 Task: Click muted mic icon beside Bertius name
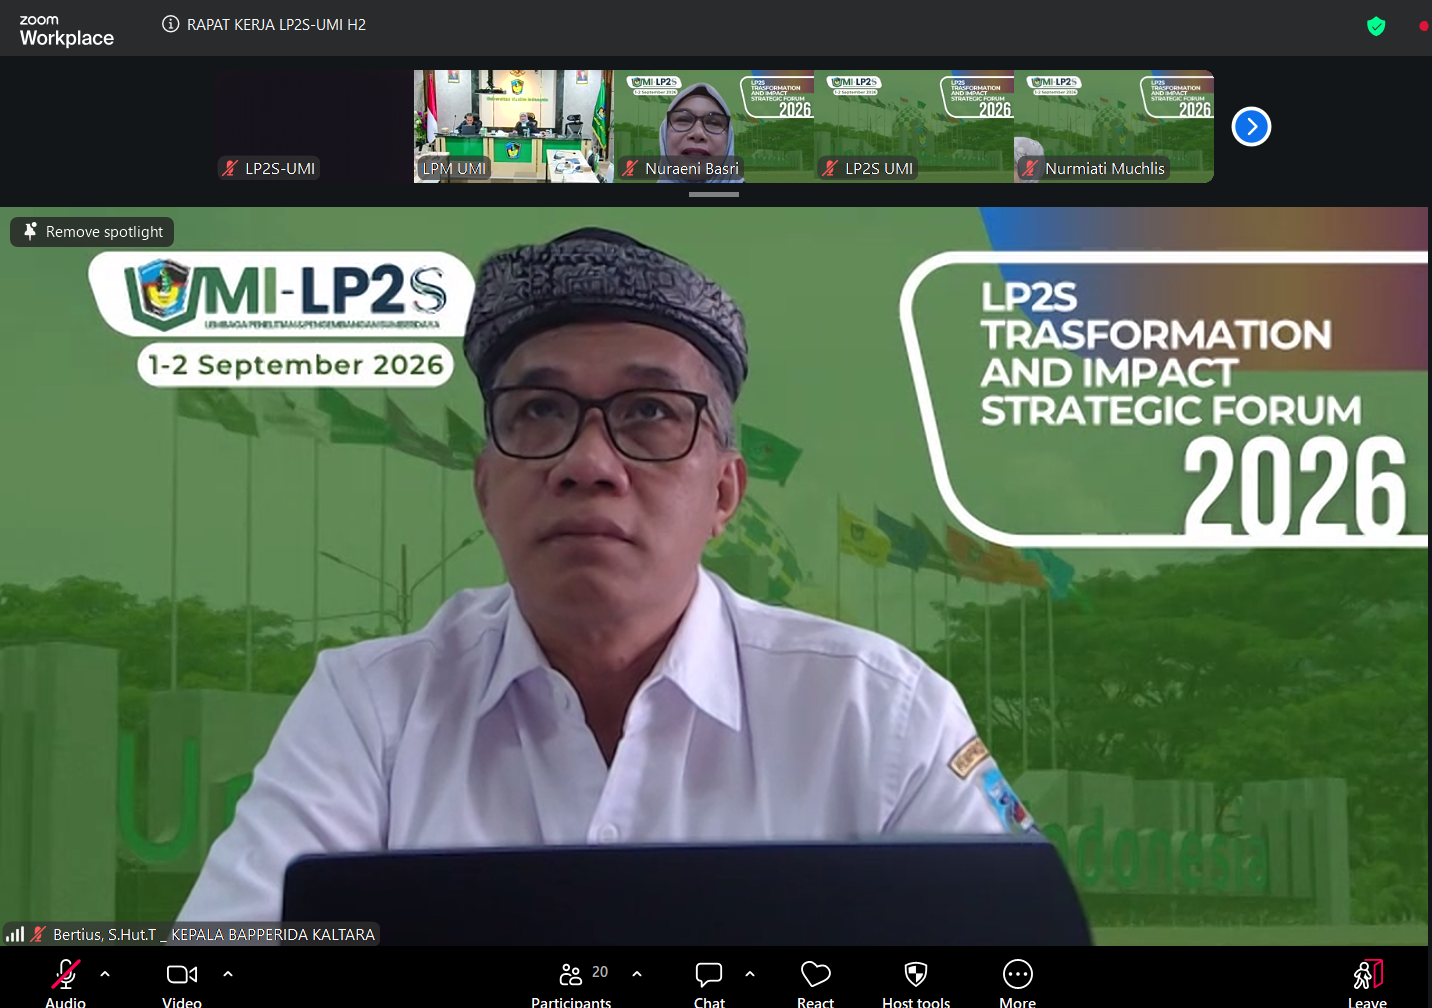[x=38, y=934]
